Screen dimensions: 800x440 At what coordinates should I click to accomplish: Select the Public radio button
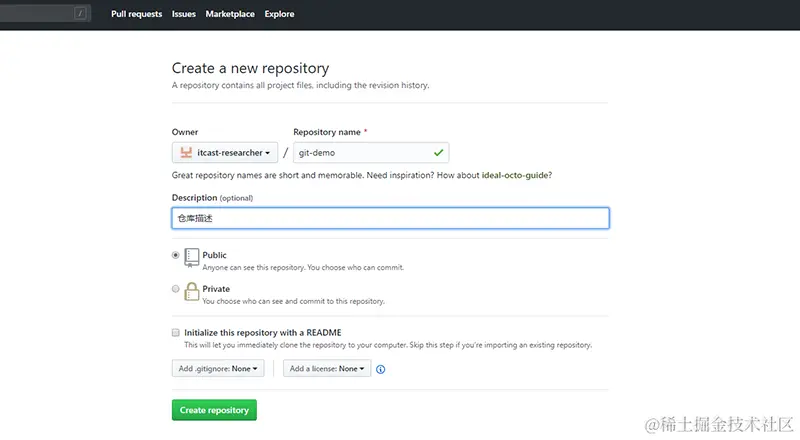[x=176, y=255]
